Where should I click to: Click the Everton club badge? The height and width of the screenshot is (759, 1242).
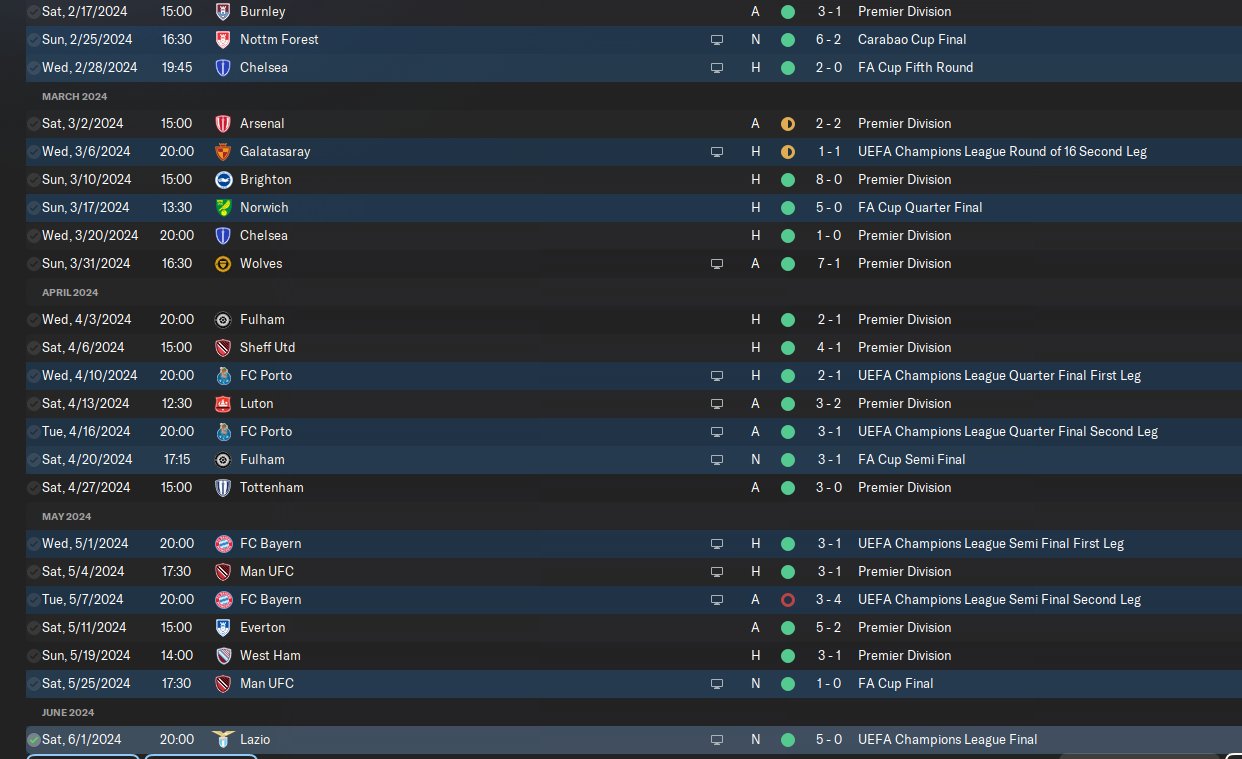pyautogui.click(x=223, y=628)
